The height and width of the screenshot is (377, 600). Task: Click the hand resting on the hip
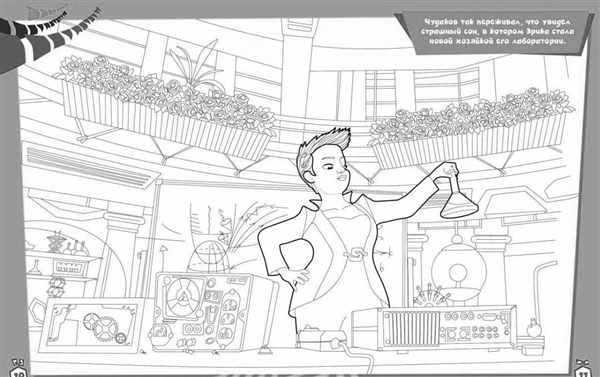296,276
